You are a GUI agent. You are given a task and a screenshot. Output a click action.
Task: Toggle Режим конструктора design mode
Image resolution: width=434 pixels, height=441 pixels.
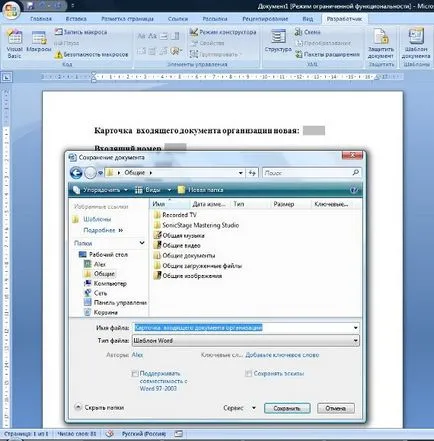click(x=223, y=32)
